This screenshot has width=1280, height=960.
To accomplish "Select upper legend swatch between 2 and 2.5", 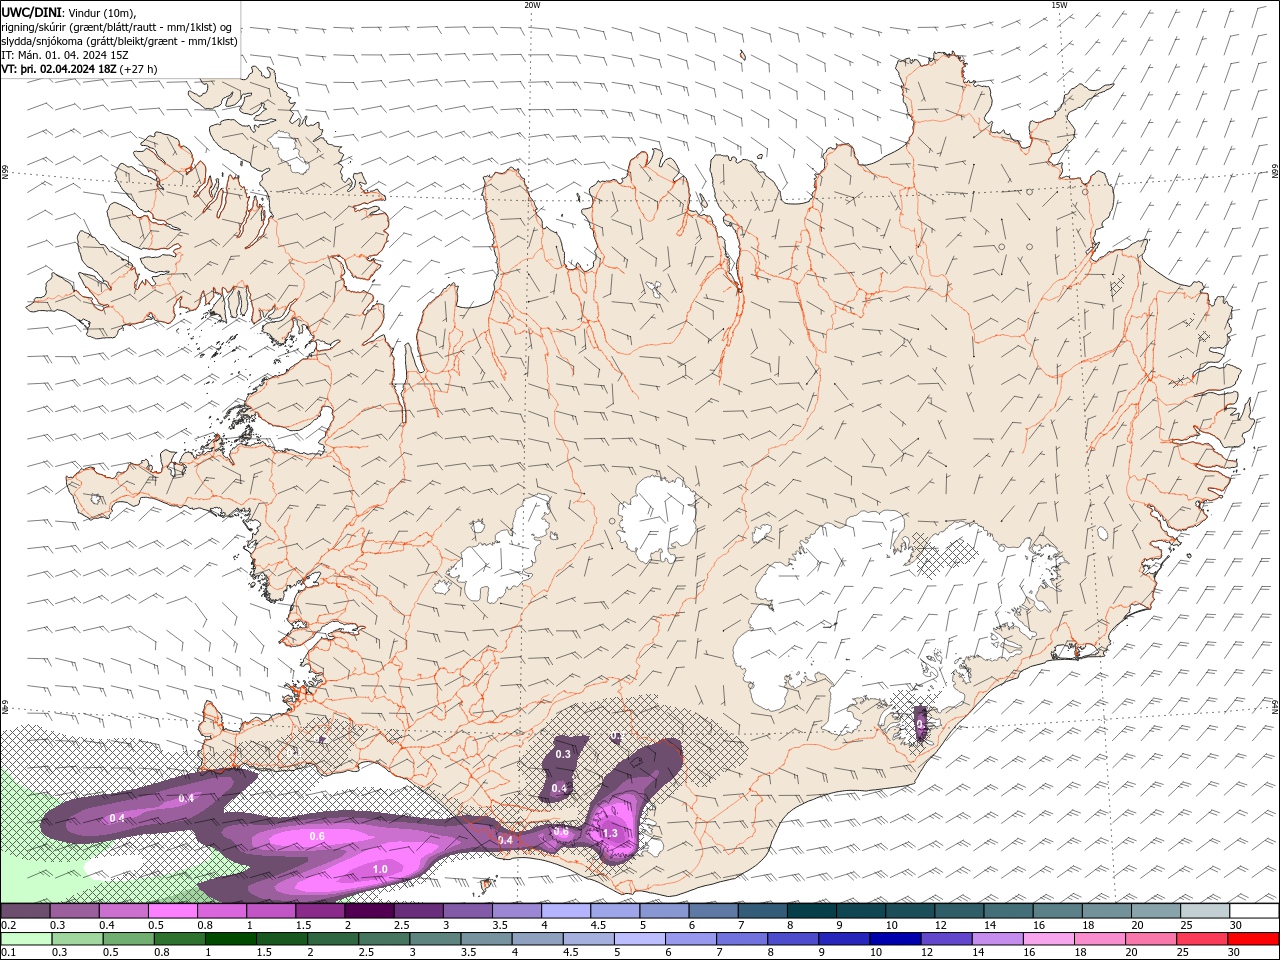I will (x=369, y=911).
